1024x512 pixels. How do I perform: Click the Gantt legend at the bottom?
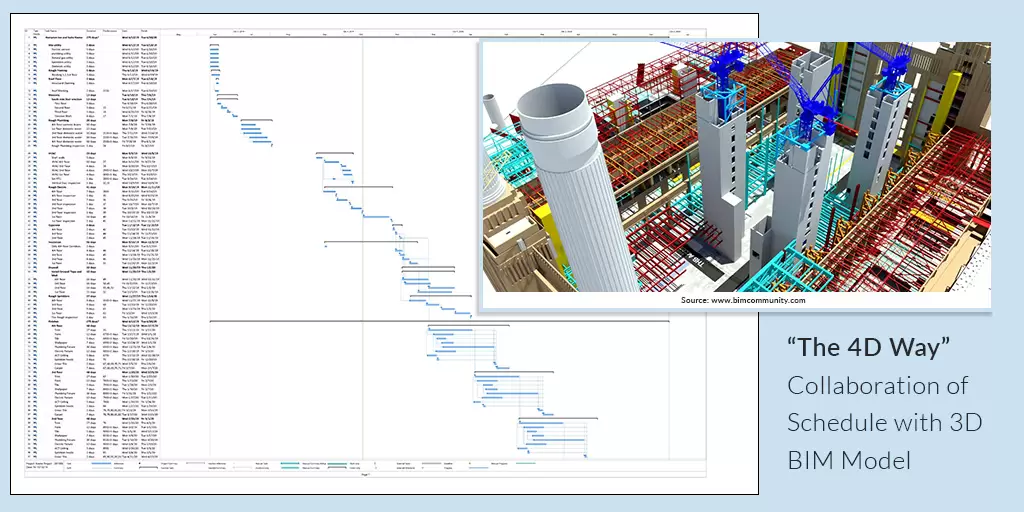pos(300,466)
